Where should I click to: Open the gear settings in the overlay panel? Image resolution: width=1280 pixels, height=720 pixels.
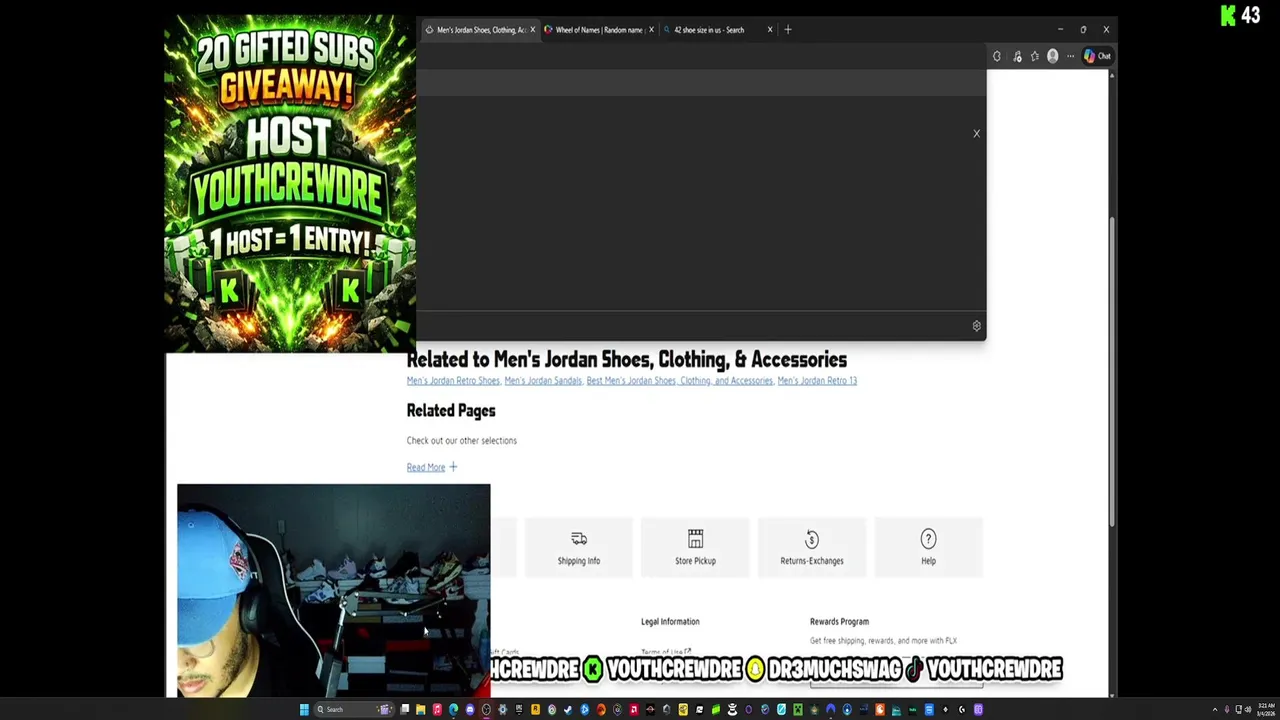pyautogui.click(x=976, y=325)
